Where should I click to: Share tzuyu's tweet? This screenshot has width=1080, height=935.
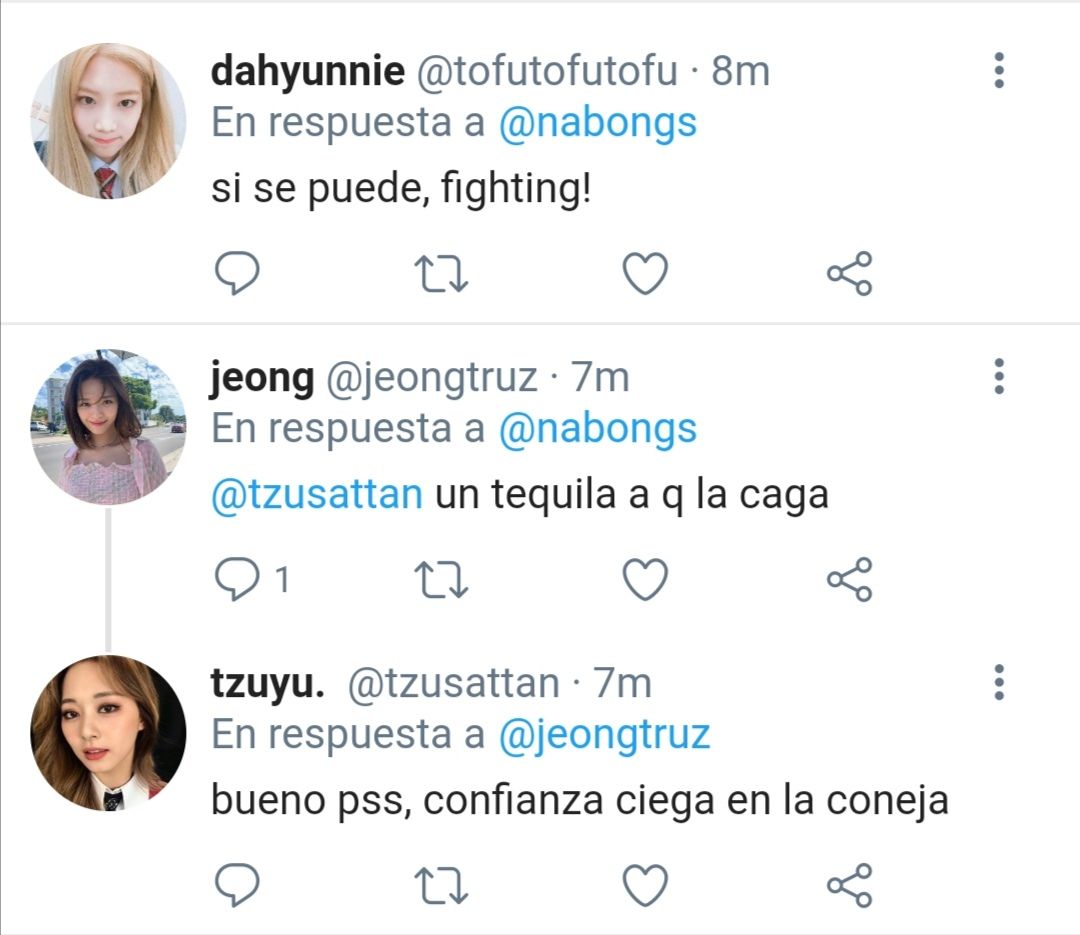(850, 885)
